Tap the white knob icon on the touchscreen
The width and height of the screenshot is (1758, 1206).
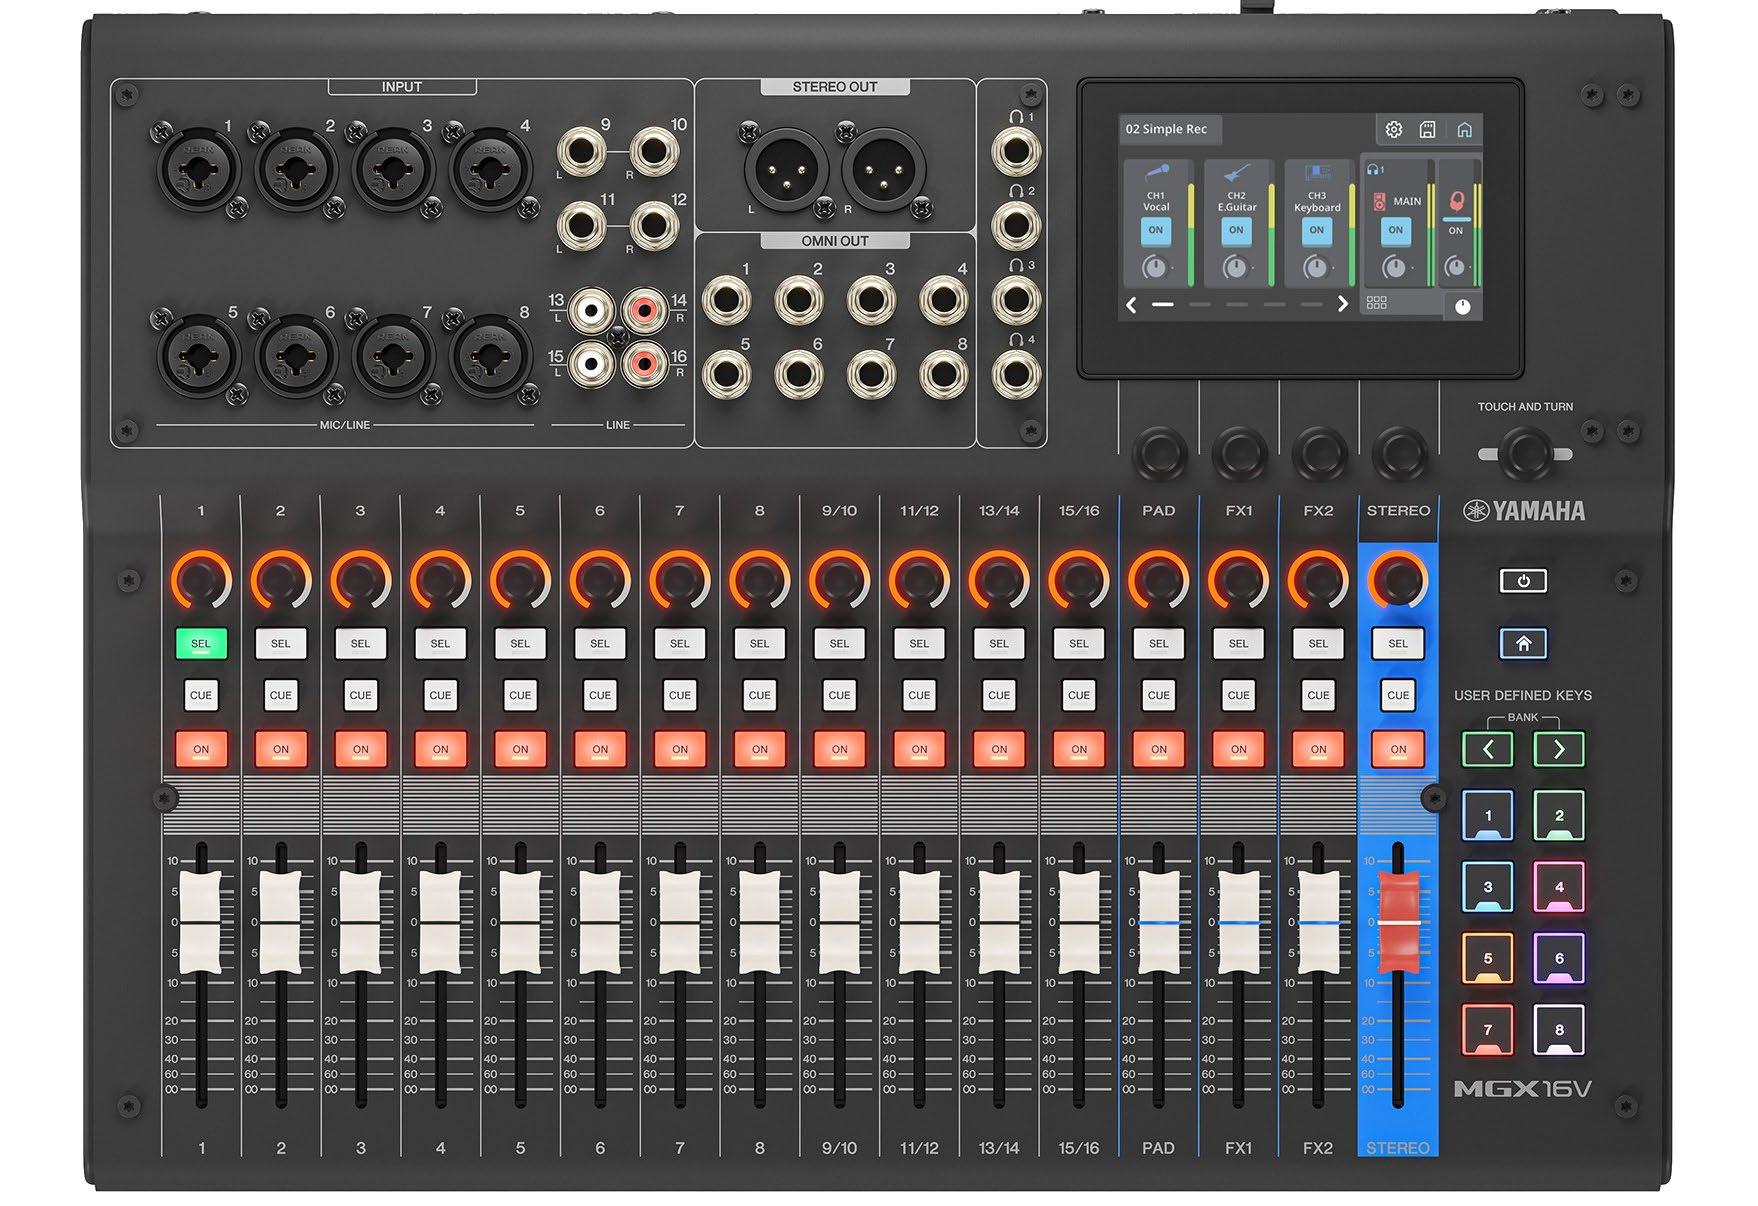[x=1463, y=306]
